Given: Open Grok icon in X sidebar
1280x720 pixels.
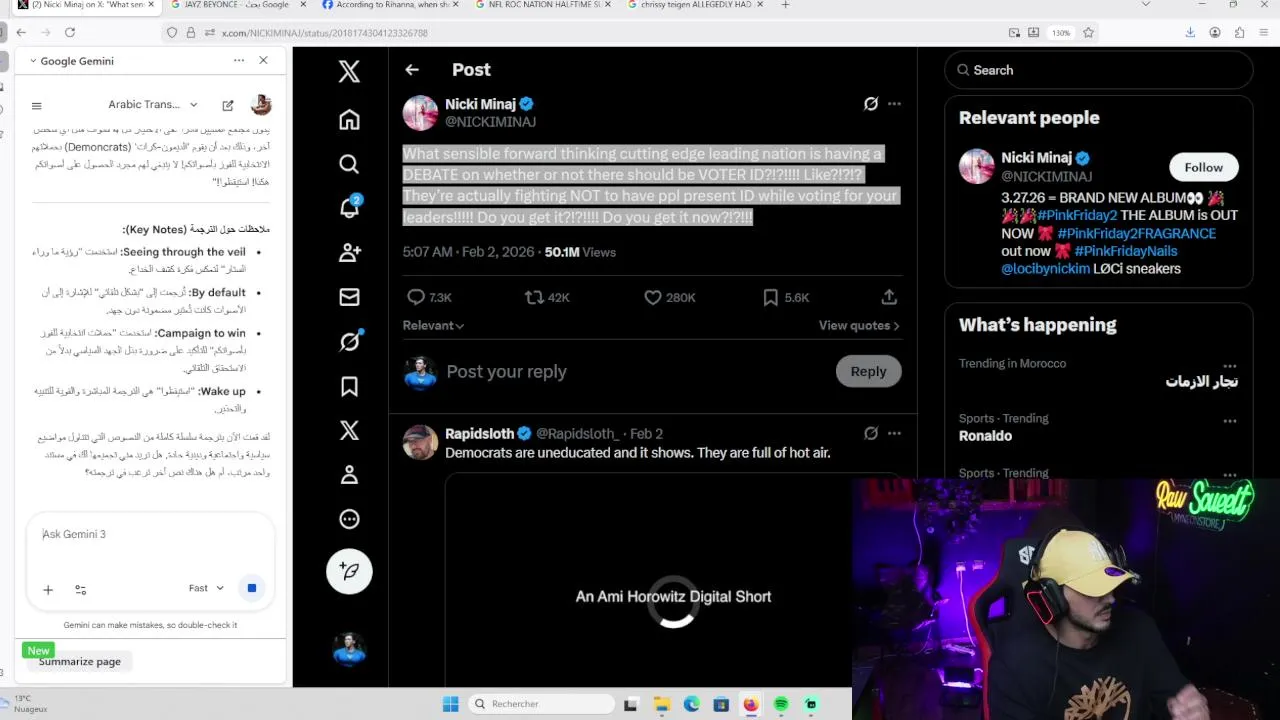Looking at the screenshot, I should click(x=349, y=341).
